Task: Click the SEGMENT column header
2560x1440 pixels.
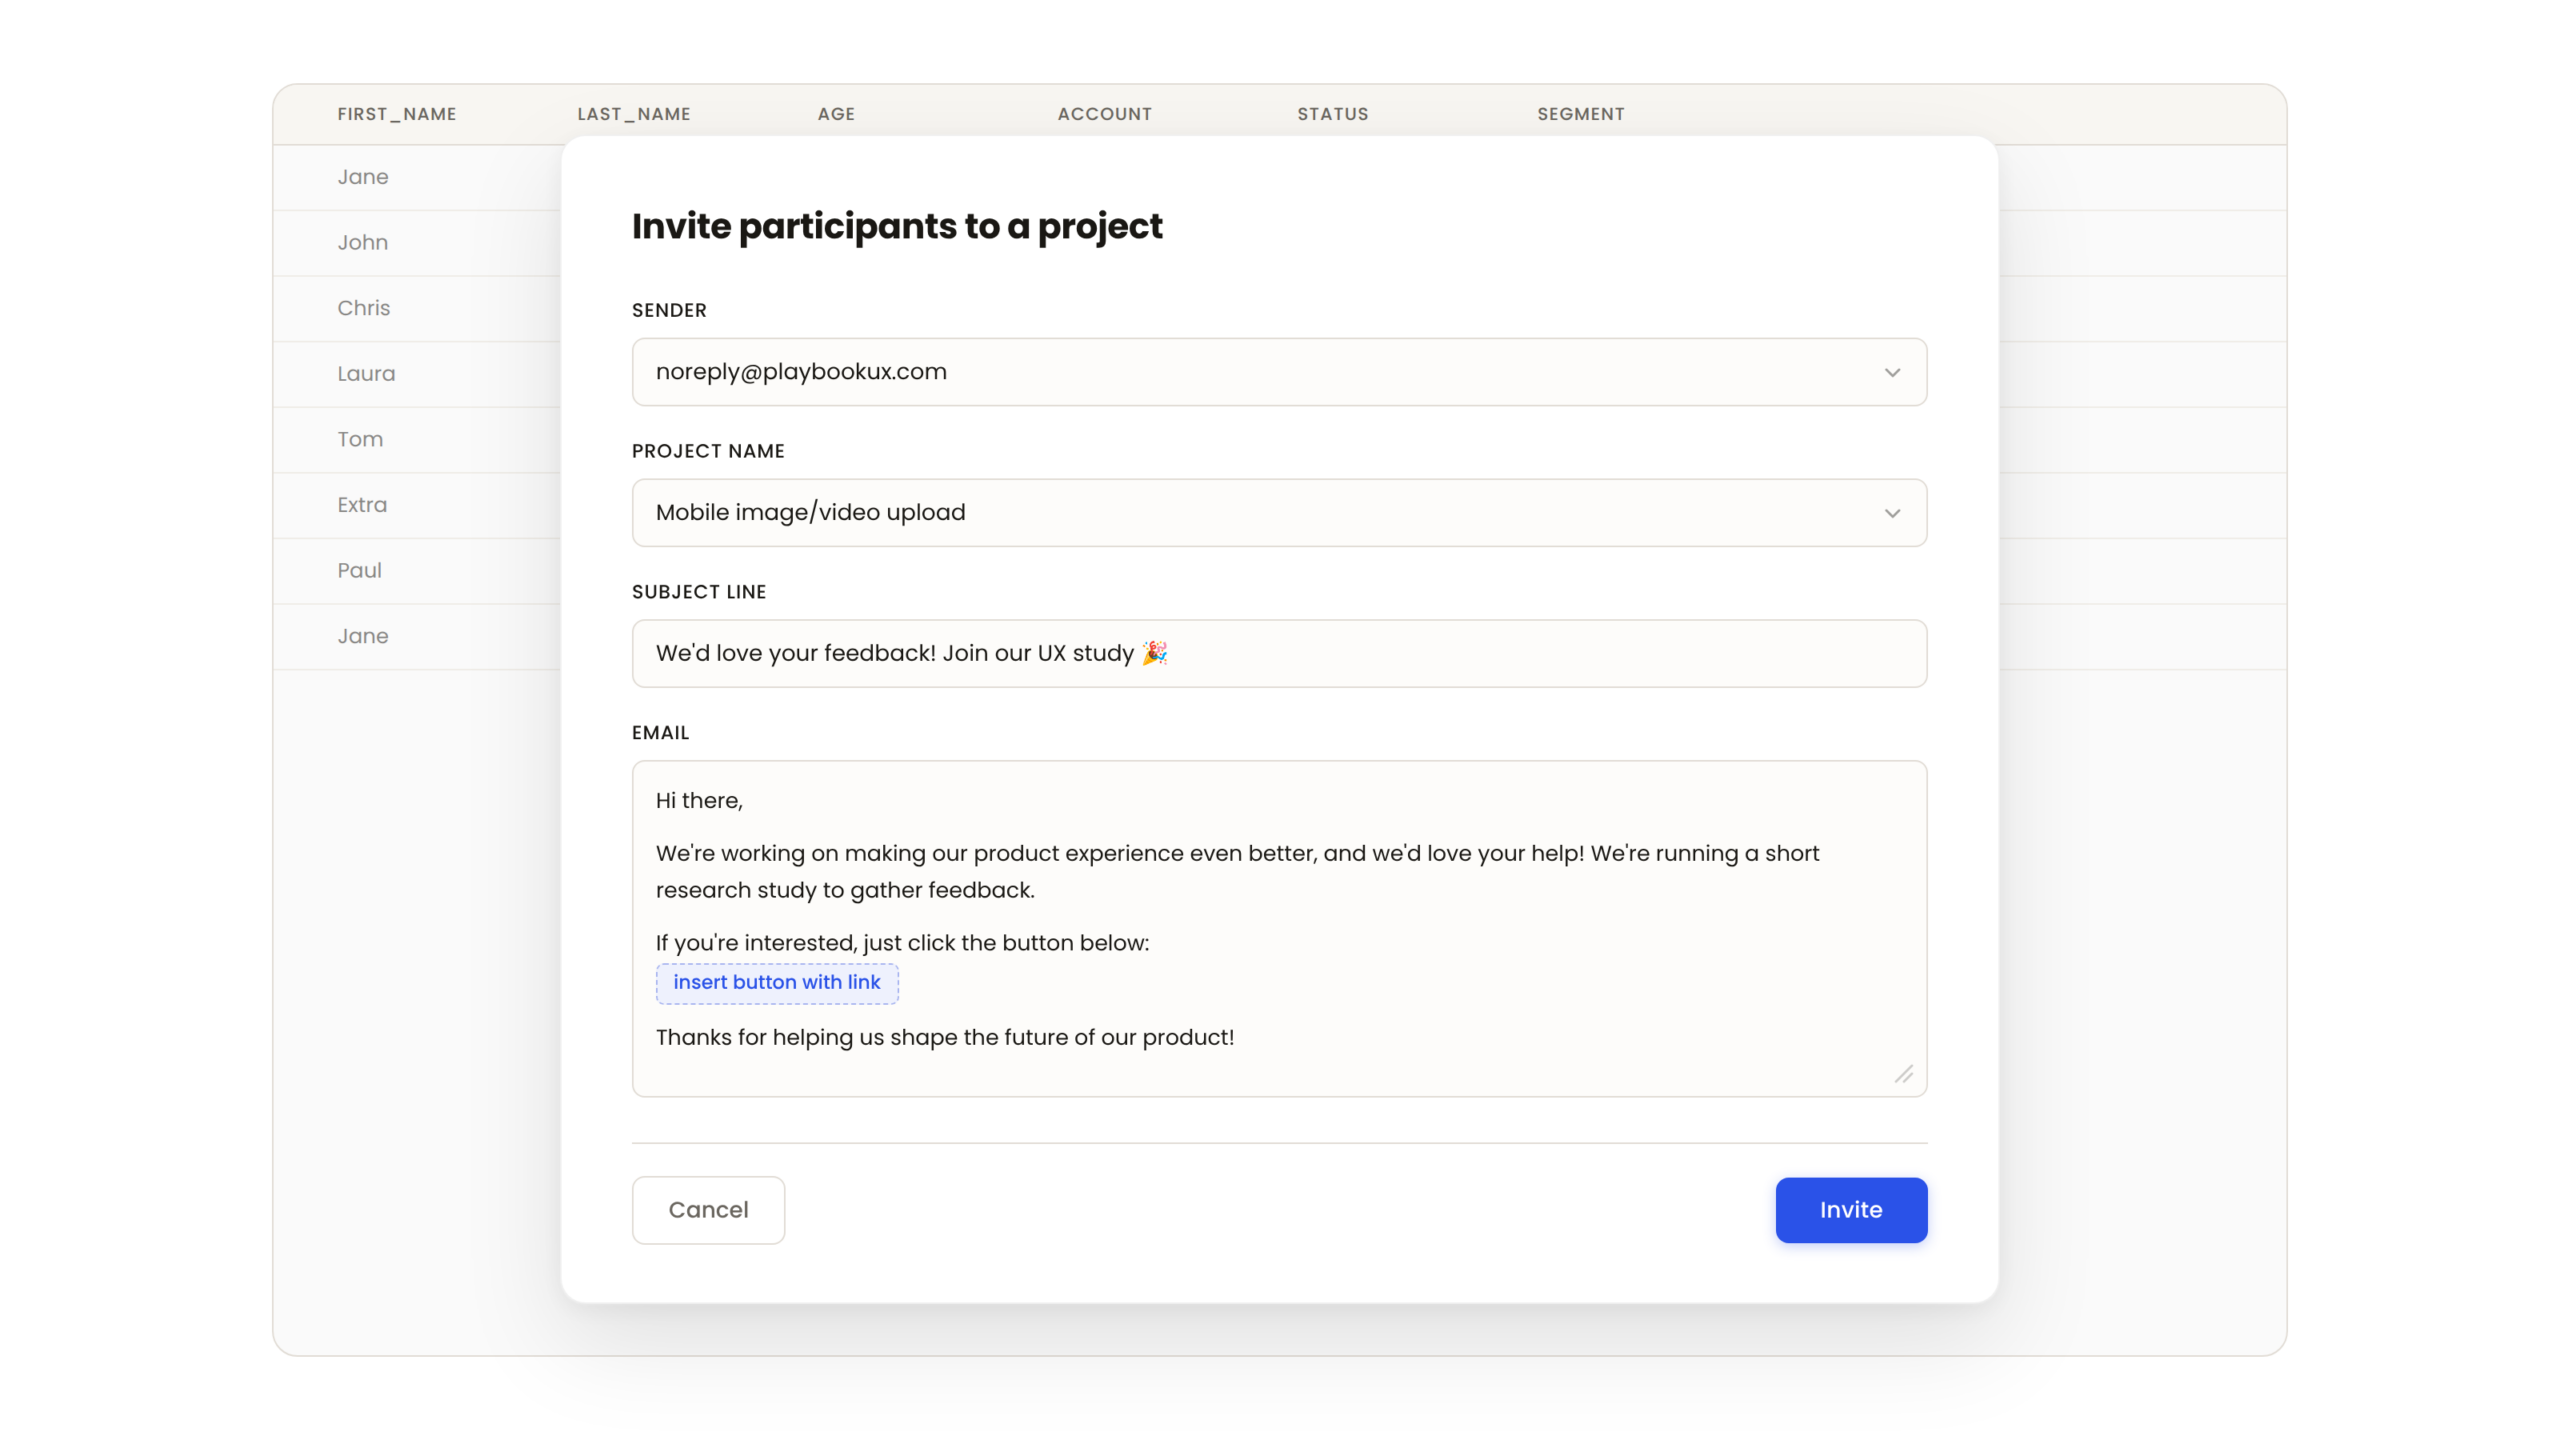Action: pos(1580,114)
